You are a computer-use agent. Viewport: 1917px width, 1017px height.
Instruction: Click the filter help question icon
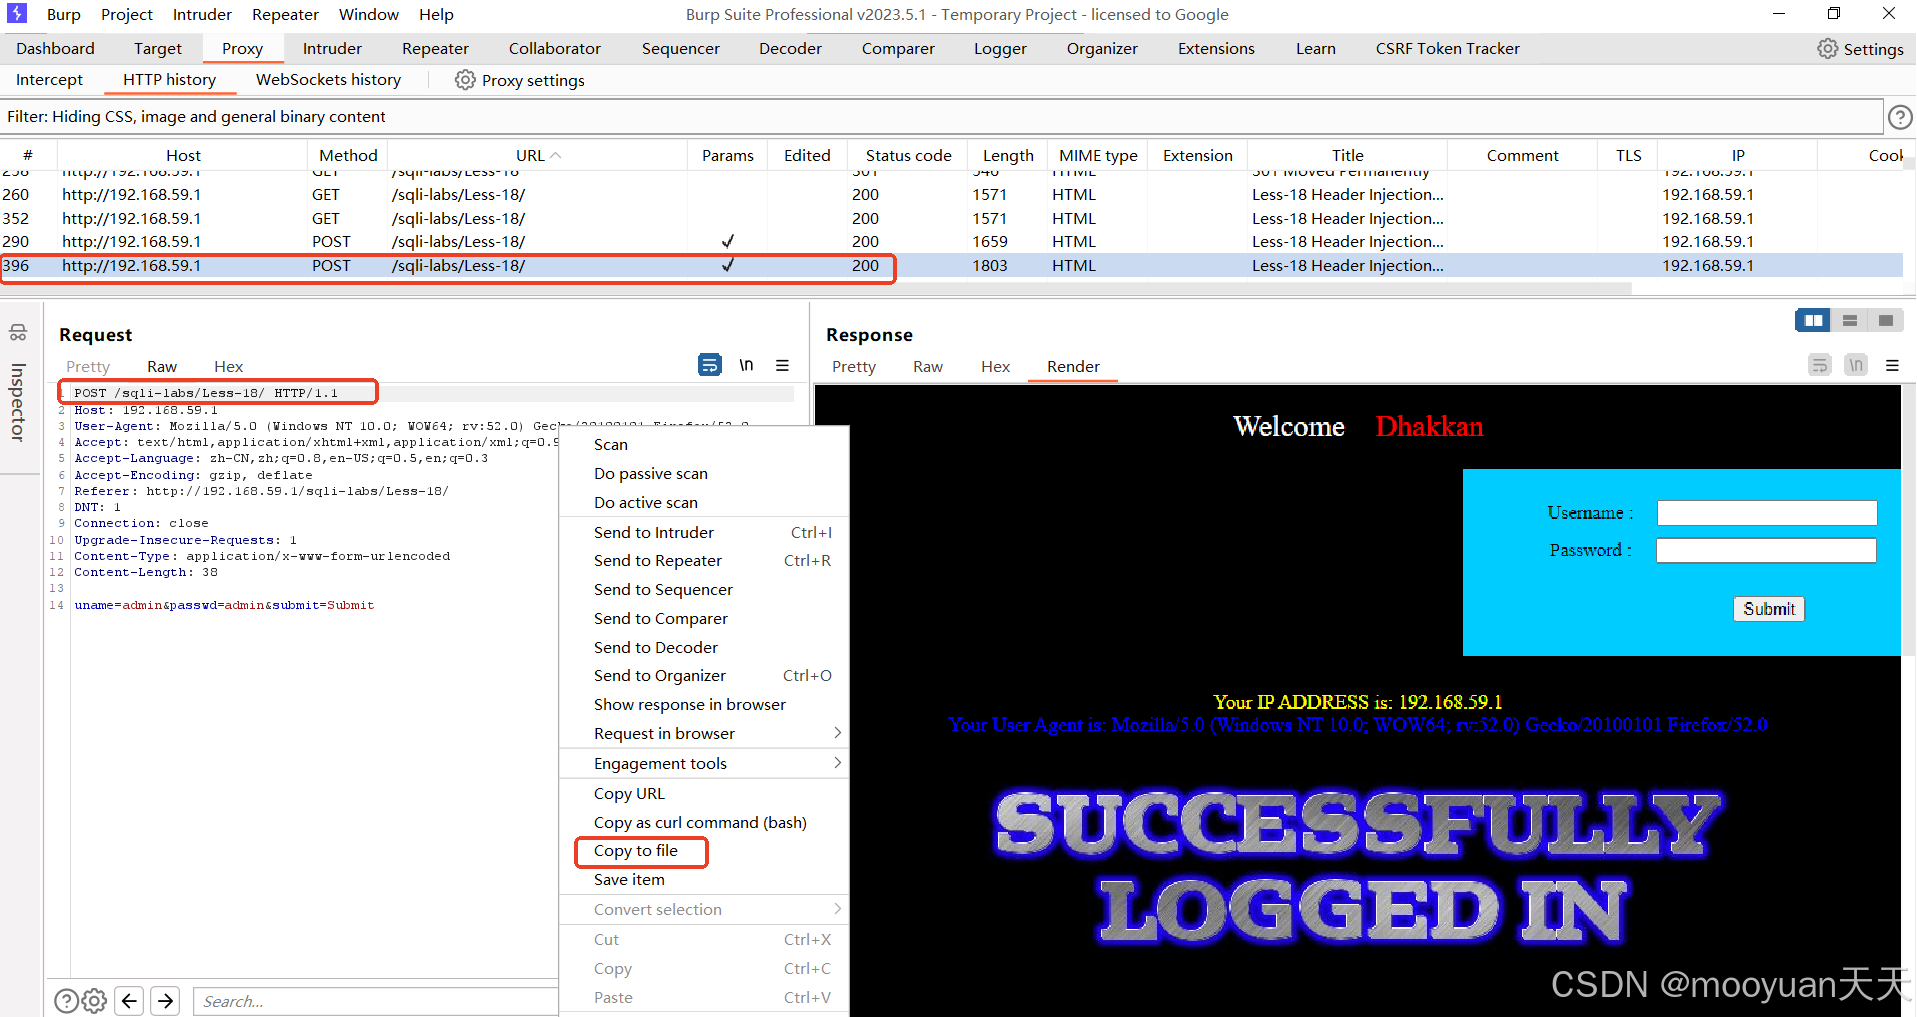pyautogui.click(x=1900, y=117)
